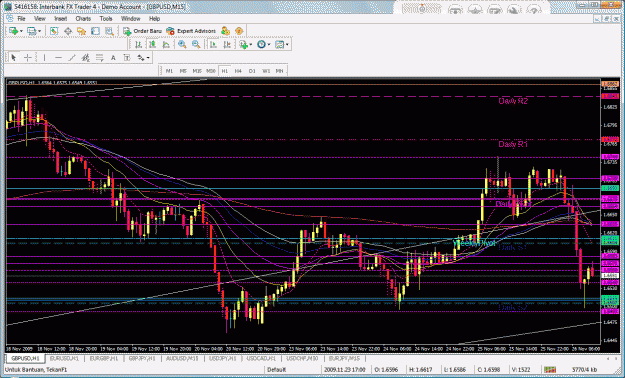Open the Insert menu
This screenshot has width=625, height=378.
point(61,19)
